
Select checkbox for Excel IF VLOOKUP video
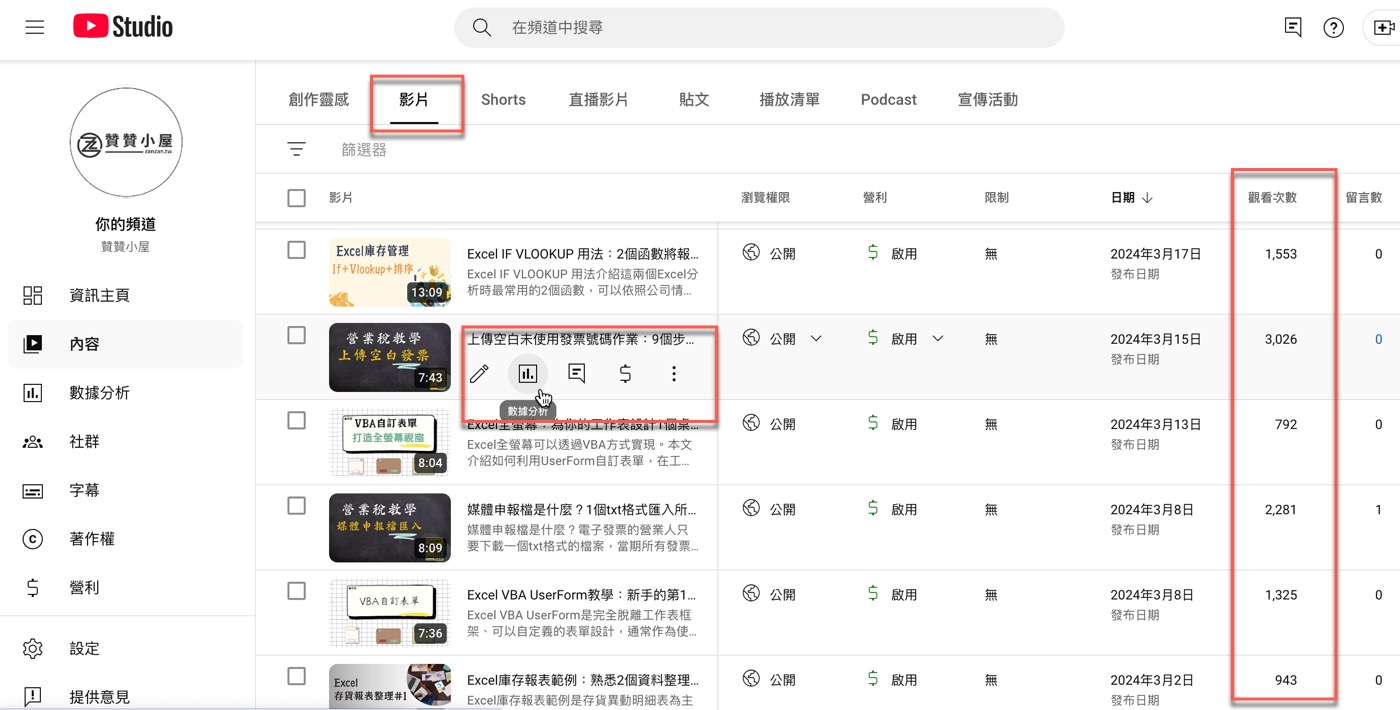pyautogui.click(x=296, y=250)
